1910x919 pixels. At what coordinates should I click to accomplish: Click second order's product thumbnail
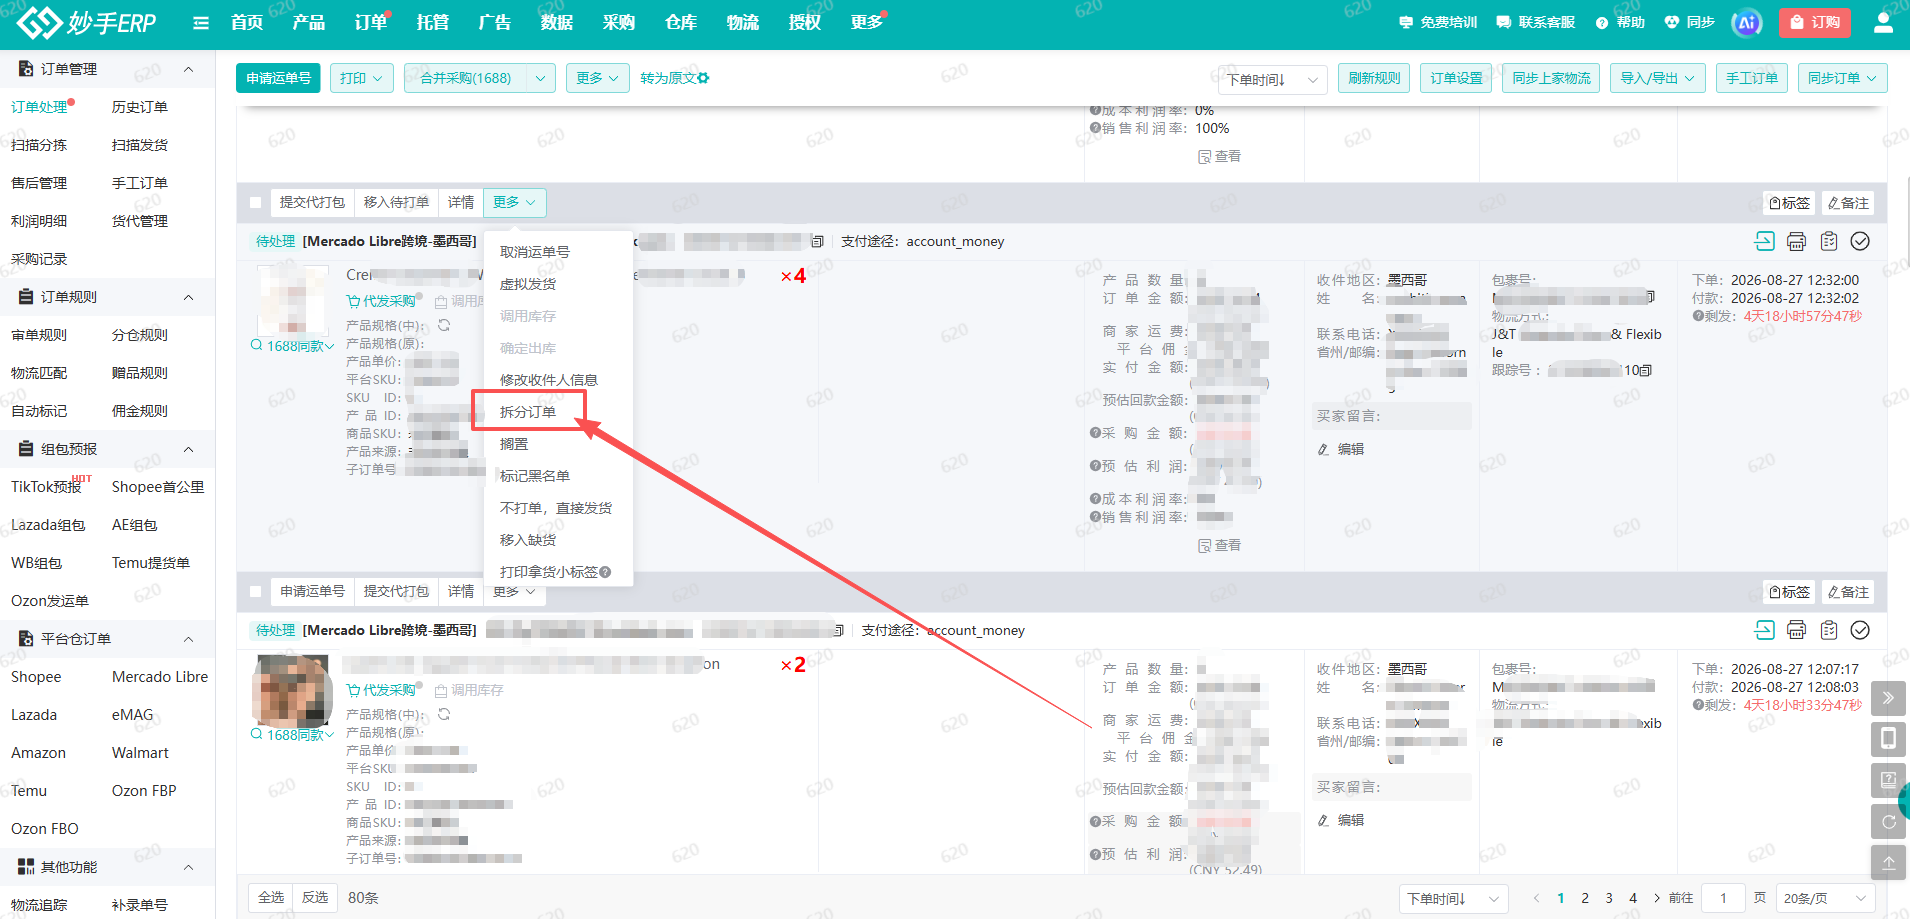[291, 690]
